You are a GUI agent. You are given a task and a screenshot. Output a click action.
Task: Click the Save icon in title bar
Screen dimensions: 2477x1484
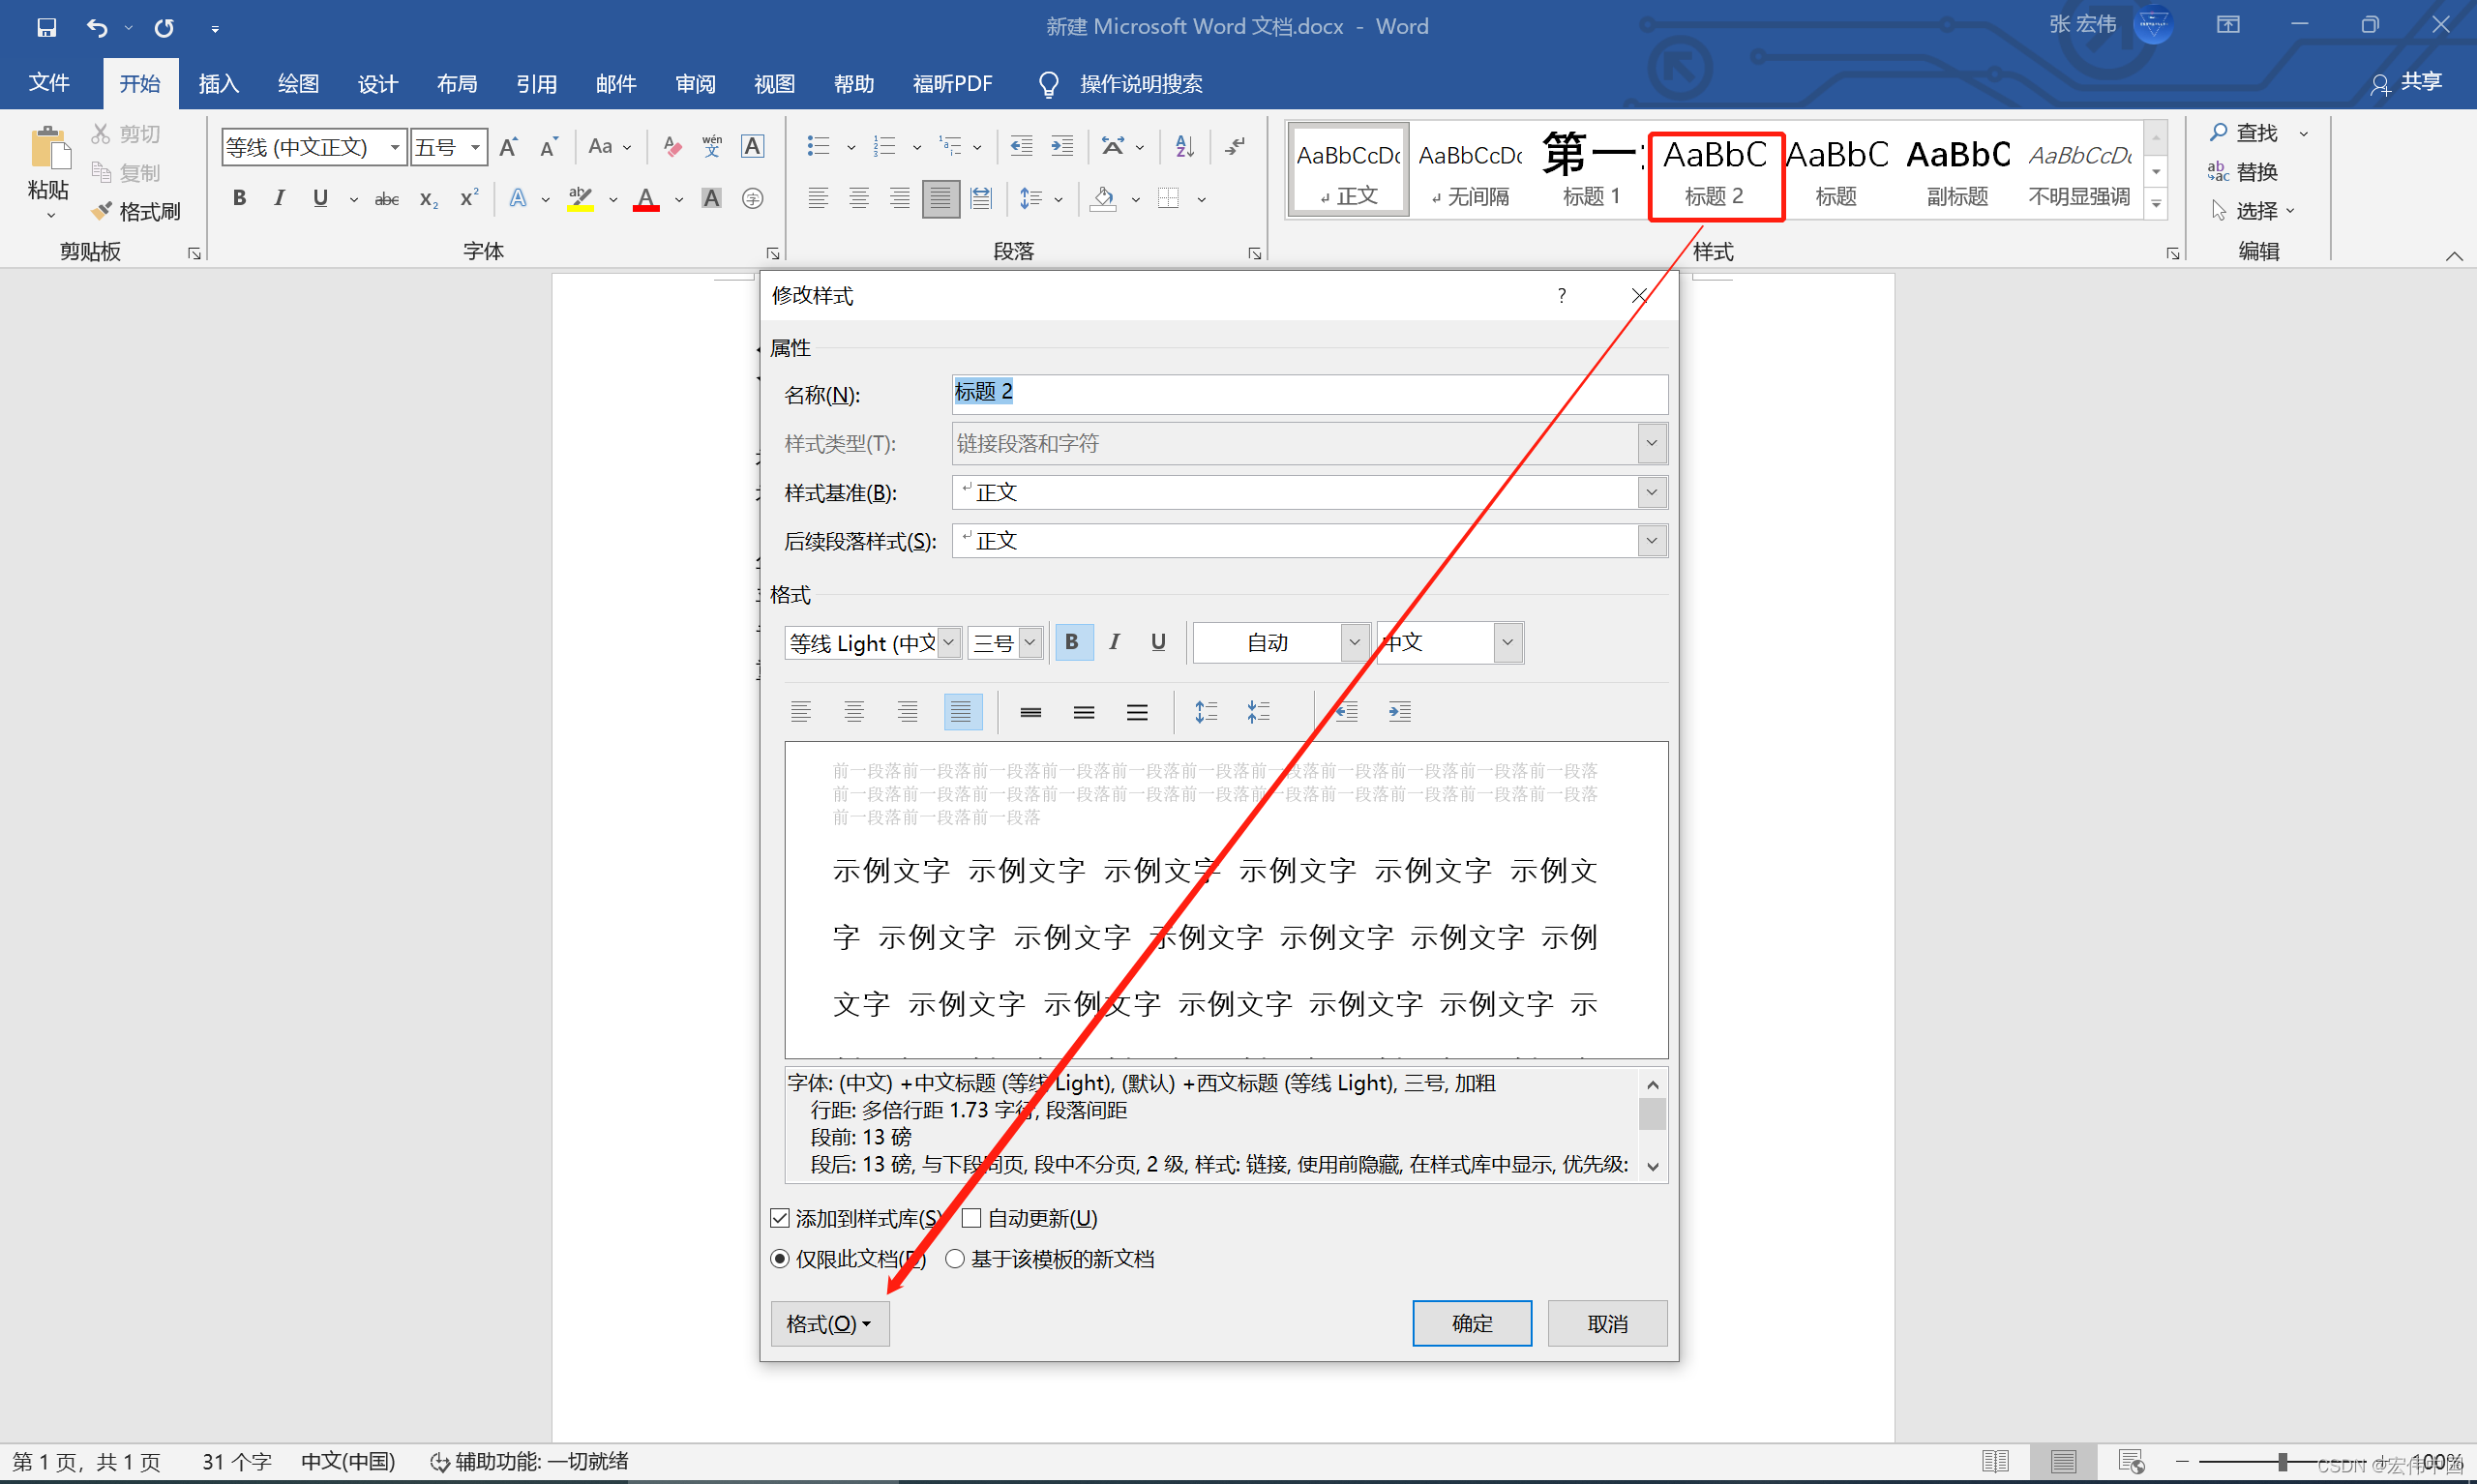pyautogui.click(x=46, y=27)
